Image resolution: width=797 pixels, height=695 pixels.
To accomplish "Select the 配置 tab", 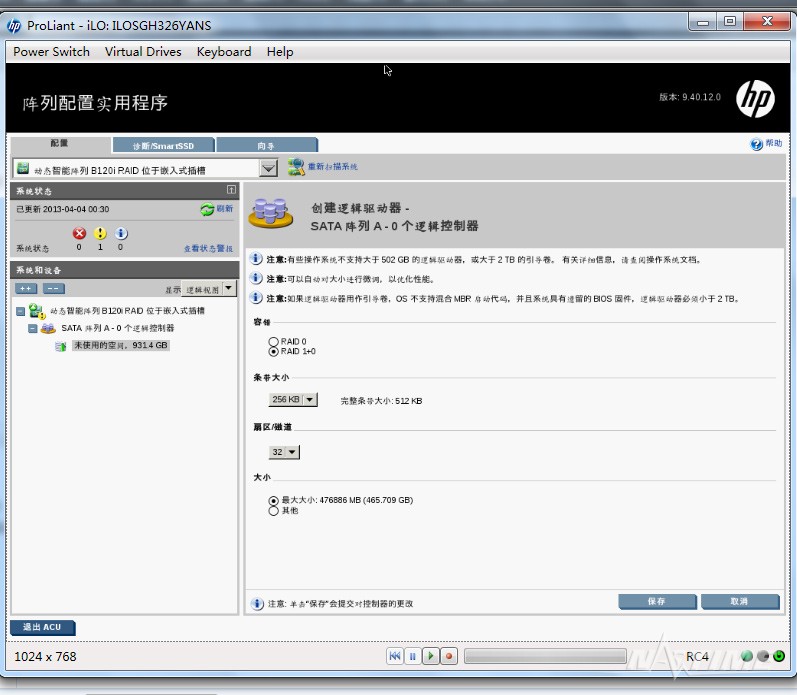I will pos(59,144).
